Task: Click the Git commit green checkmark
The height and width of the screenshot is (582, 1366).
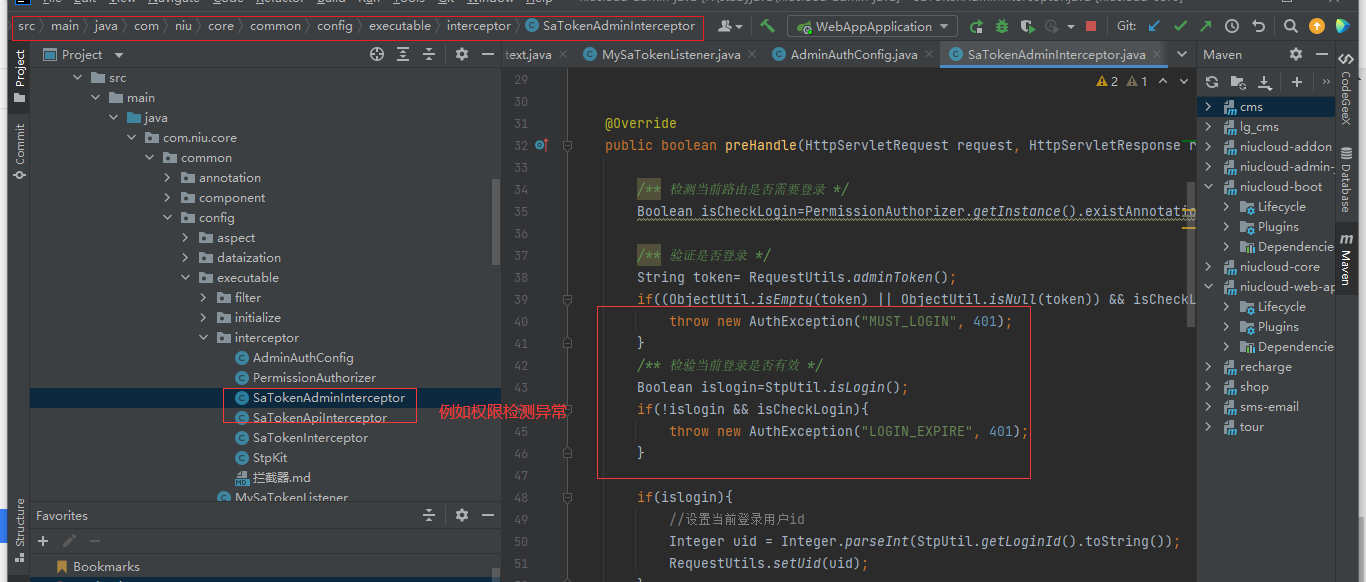Action: click(1180, 27)
